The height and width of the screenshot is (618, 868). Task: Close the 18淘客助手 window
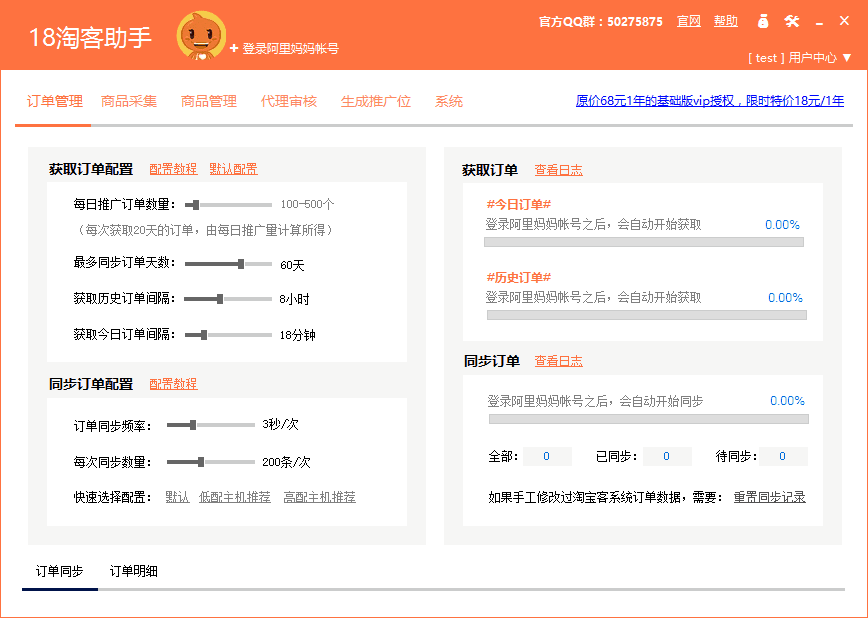846,21
